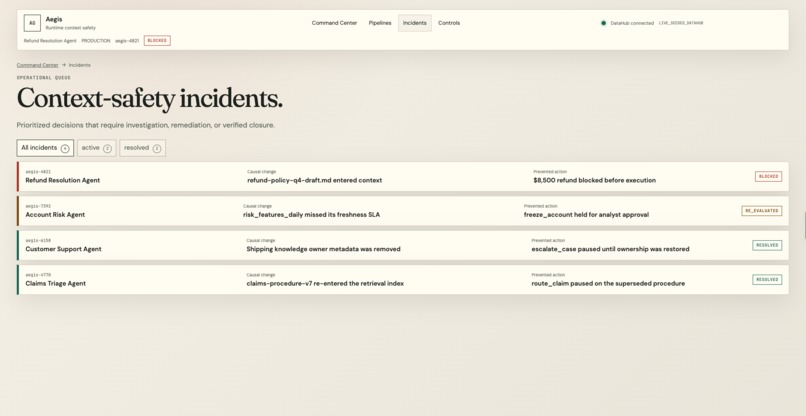
Task: Click the RE_EVALUATED status badge
Action: [x=761, y=211]
